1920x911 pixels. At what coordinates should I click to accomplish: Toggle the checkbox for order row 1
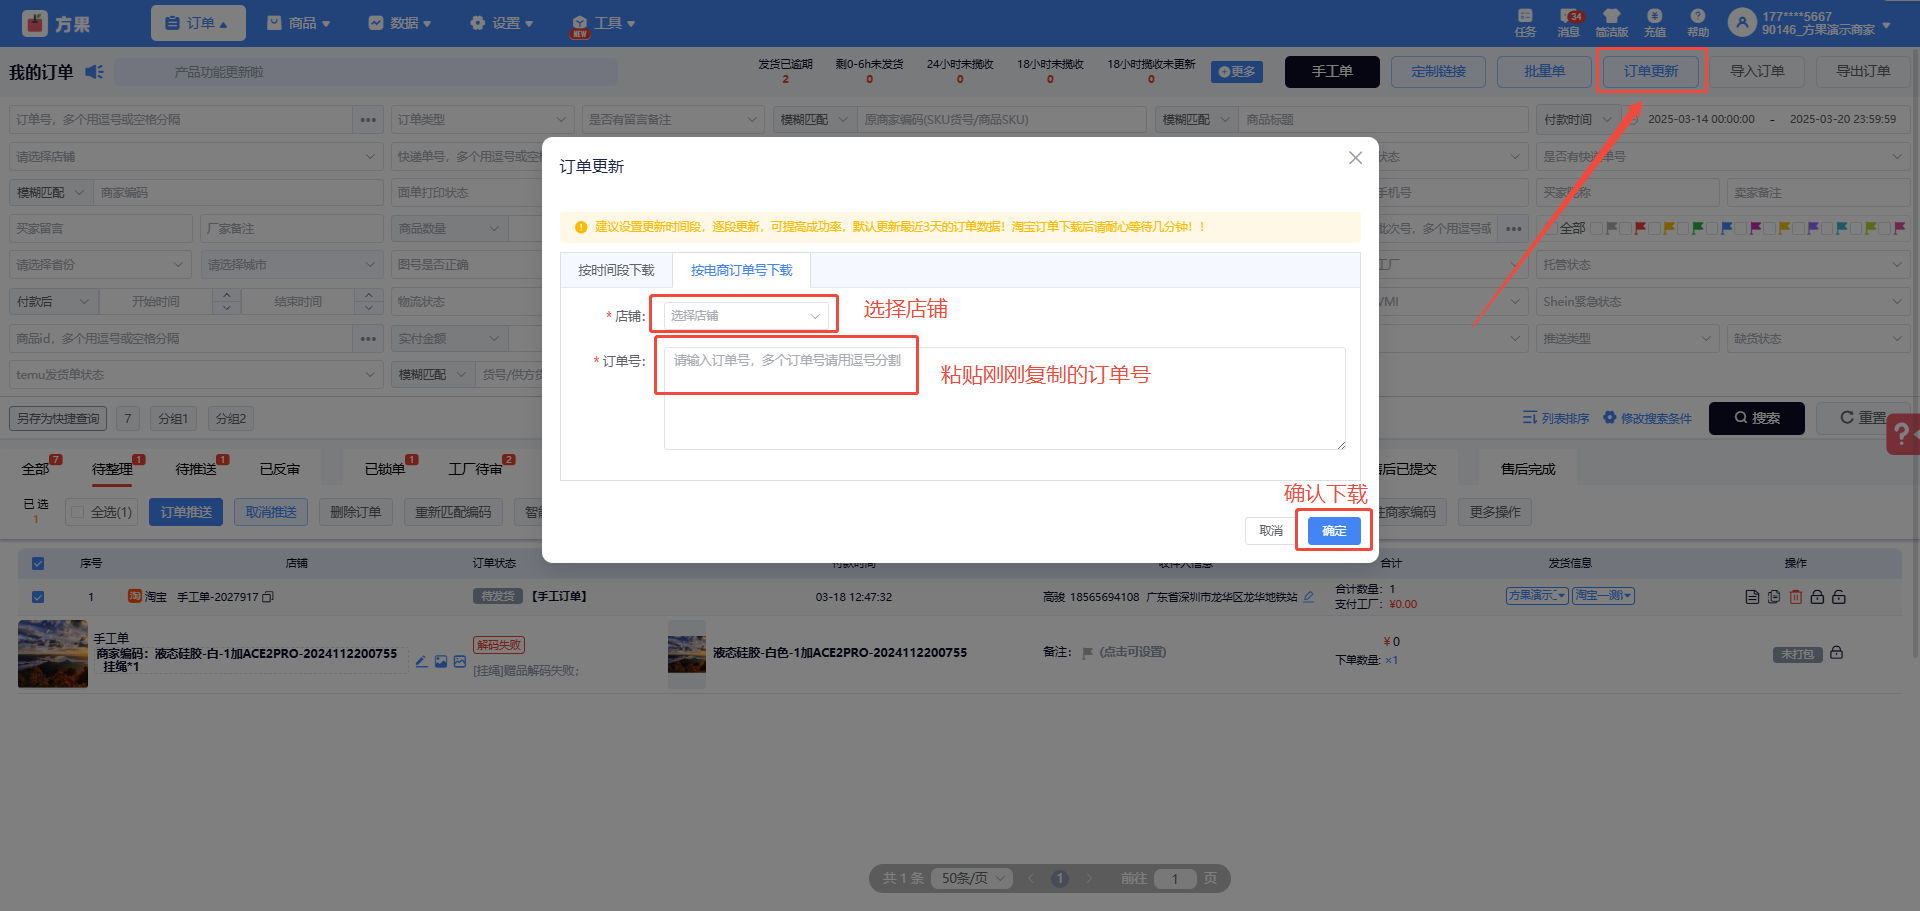(38, 597)
